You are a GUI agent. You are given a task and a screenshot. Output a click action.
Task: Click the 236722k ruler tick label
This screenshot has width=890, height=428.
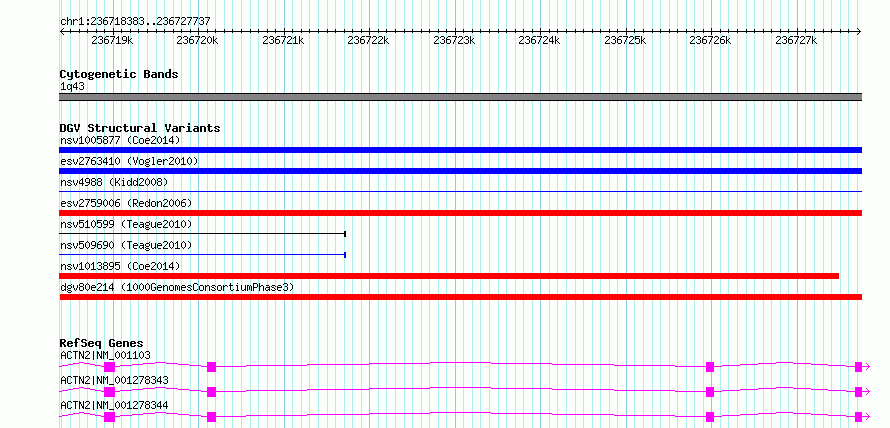[x=368, y=40]
